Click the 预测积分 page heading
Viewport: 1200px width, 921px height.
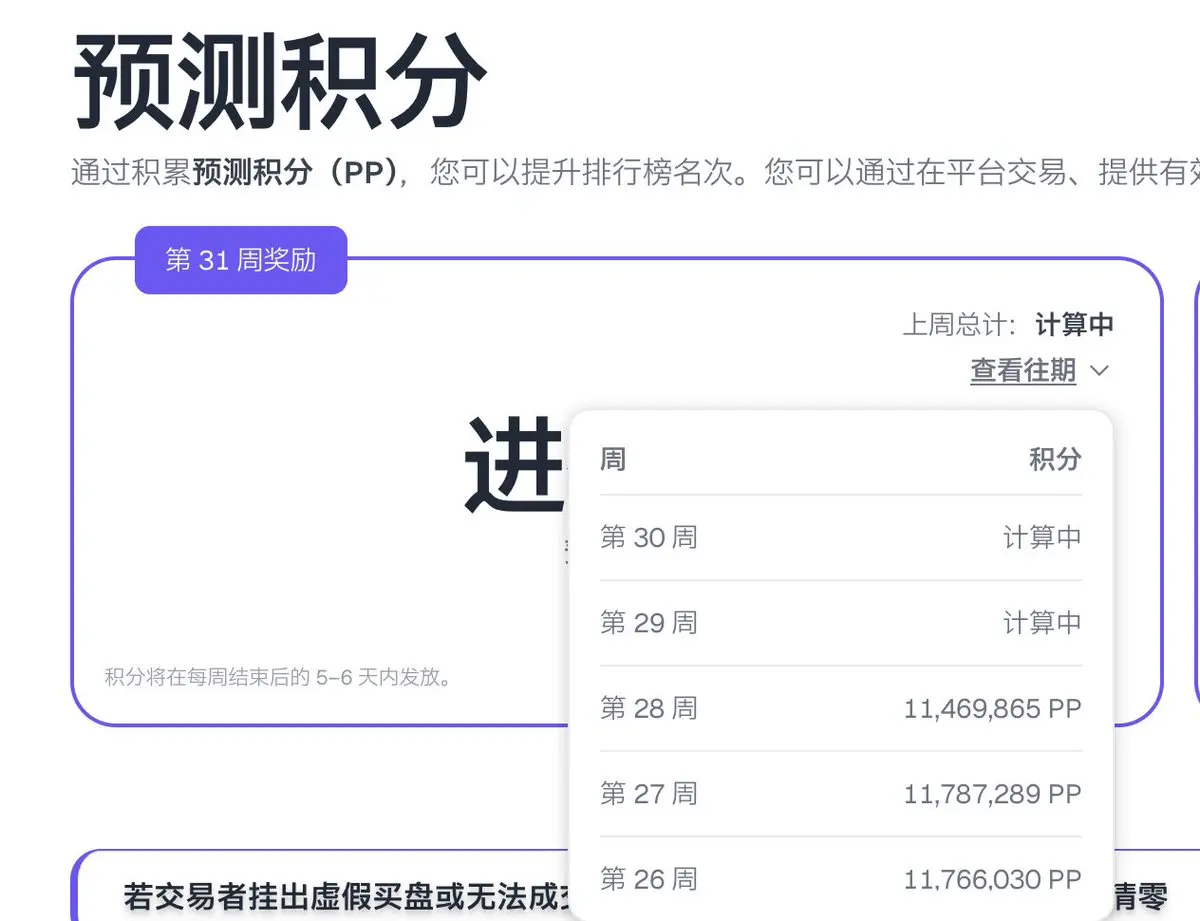click(x=280, y=83)
